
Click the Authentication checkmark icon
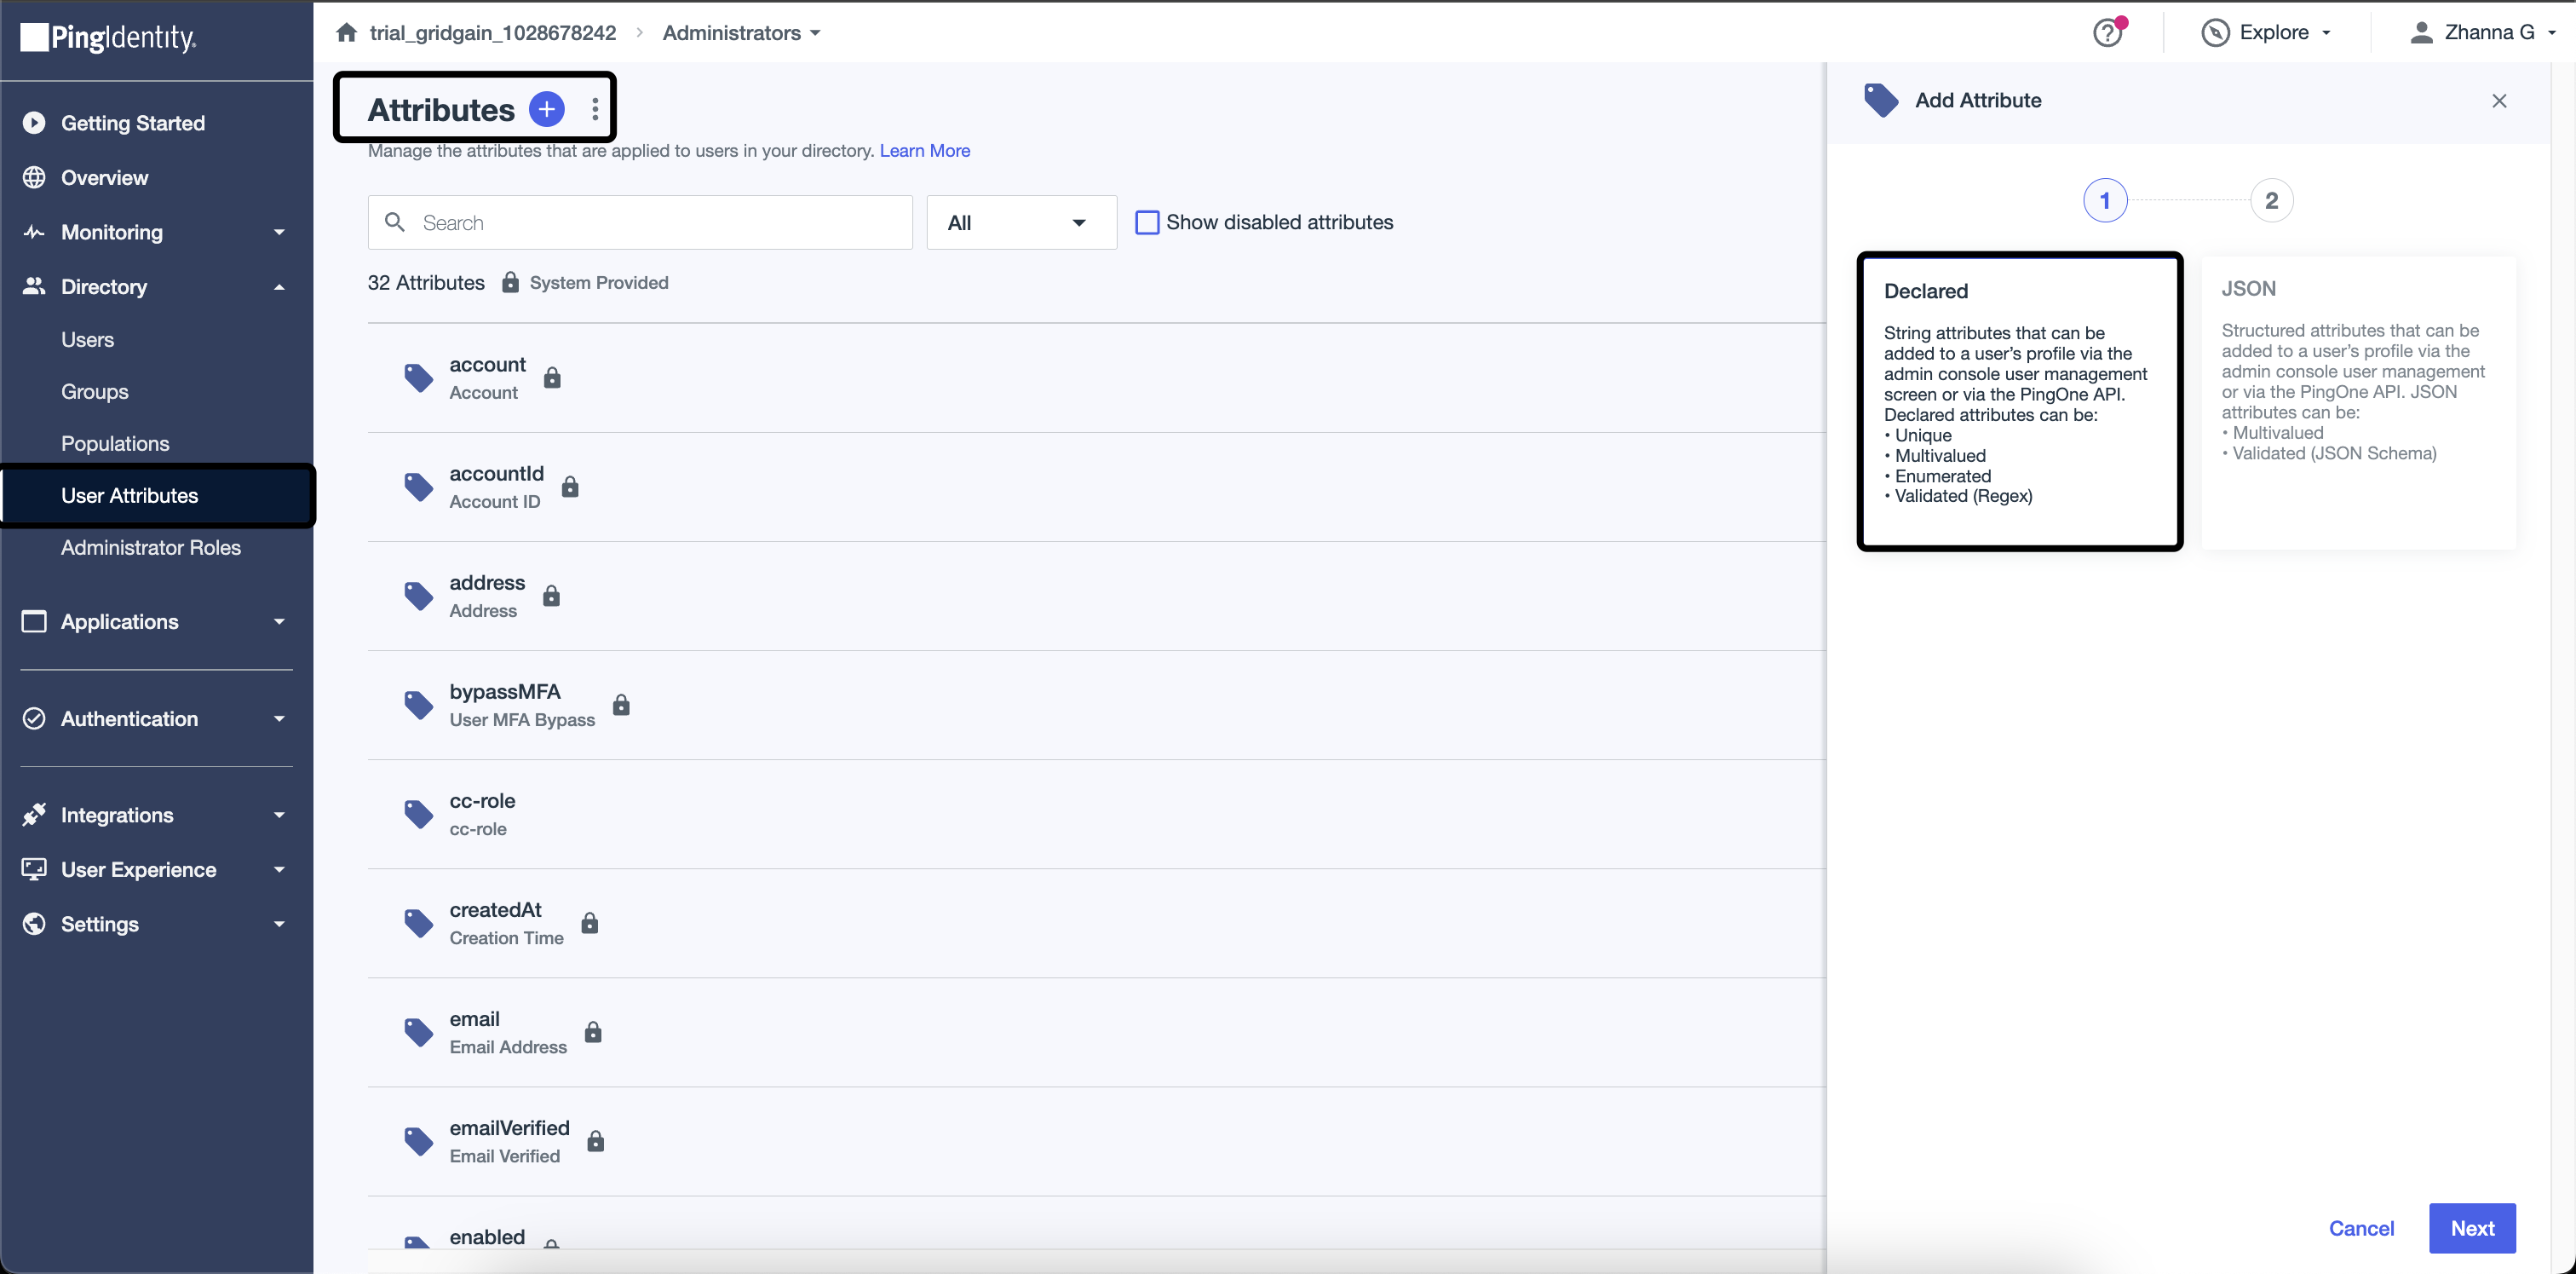tap(34, 719)
